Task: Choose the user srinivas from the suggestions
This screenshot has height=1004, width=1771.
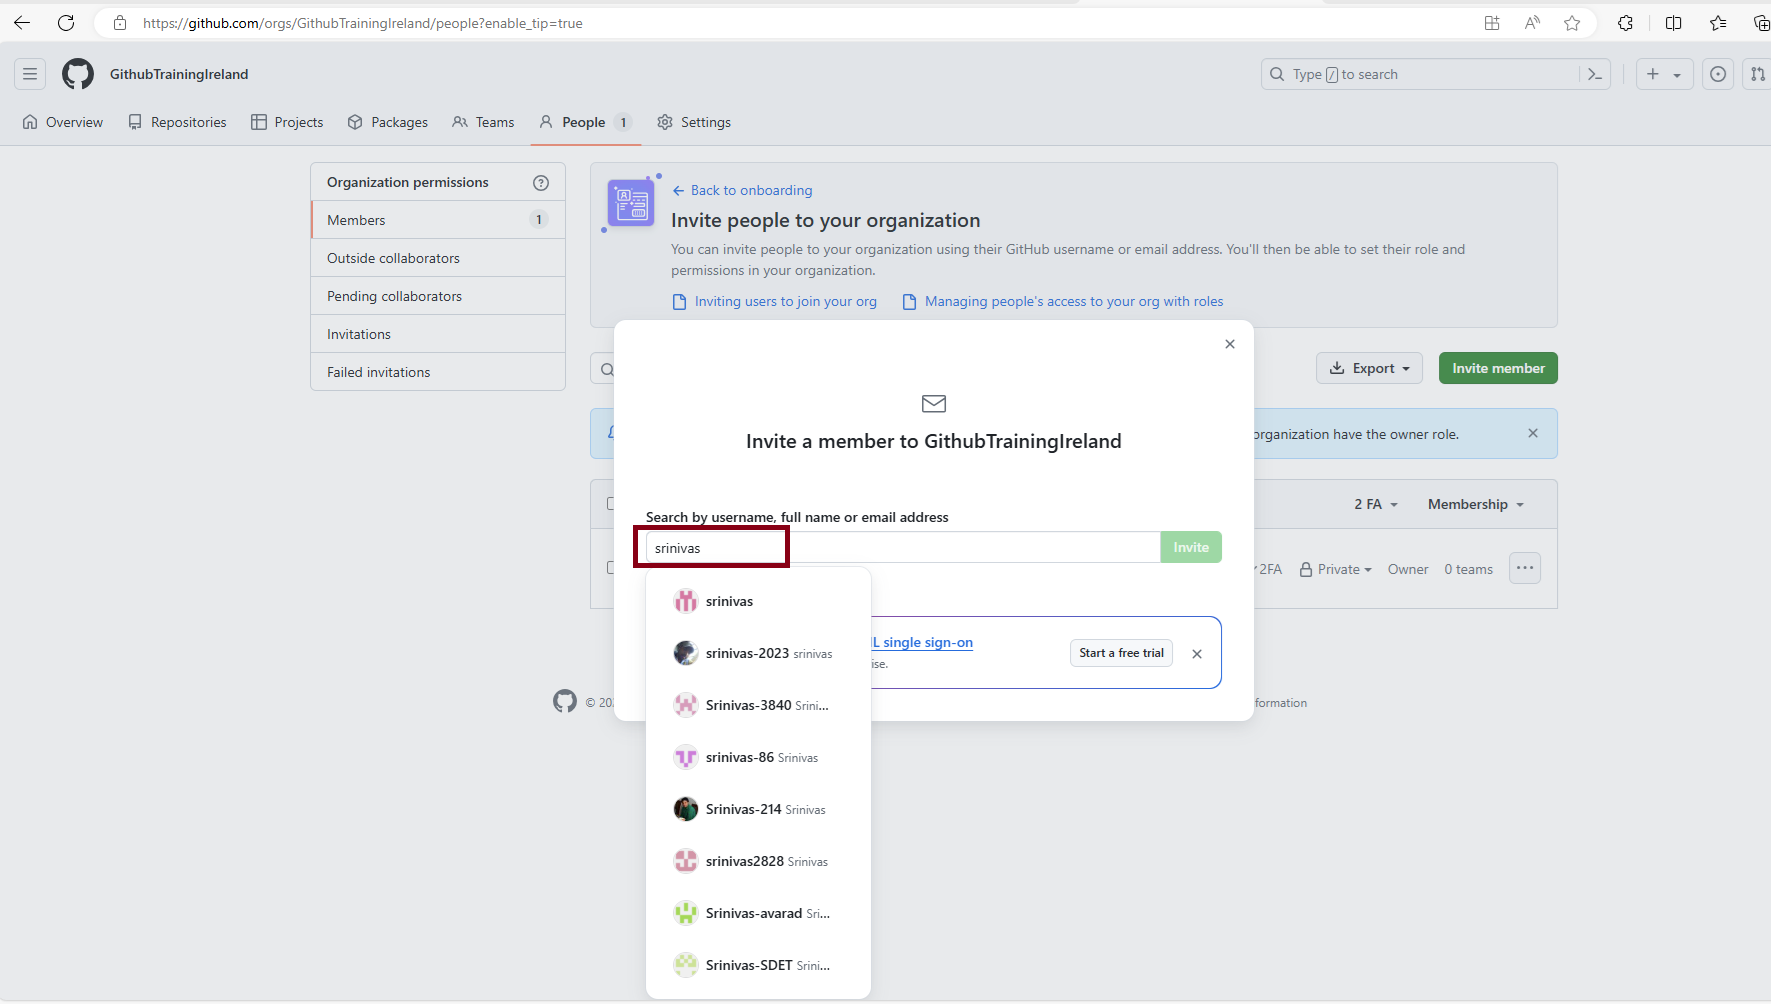Action: pos(758,601)
